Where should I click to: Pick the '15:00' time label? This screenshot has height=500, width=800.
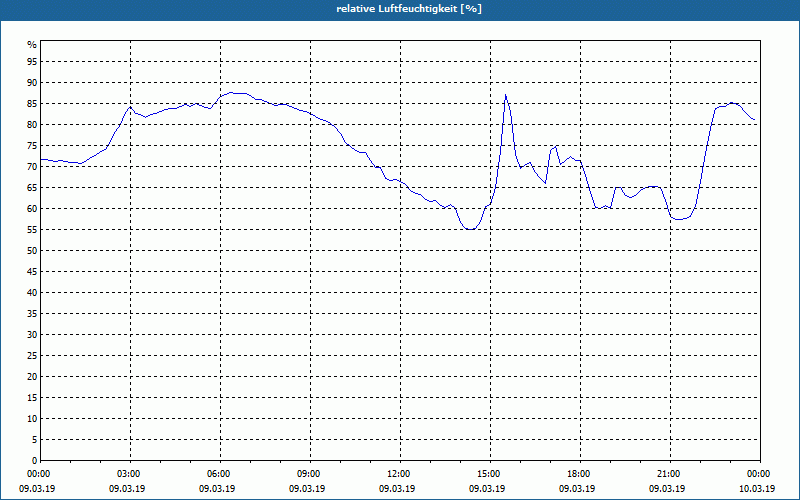click(x=490, y=474)
